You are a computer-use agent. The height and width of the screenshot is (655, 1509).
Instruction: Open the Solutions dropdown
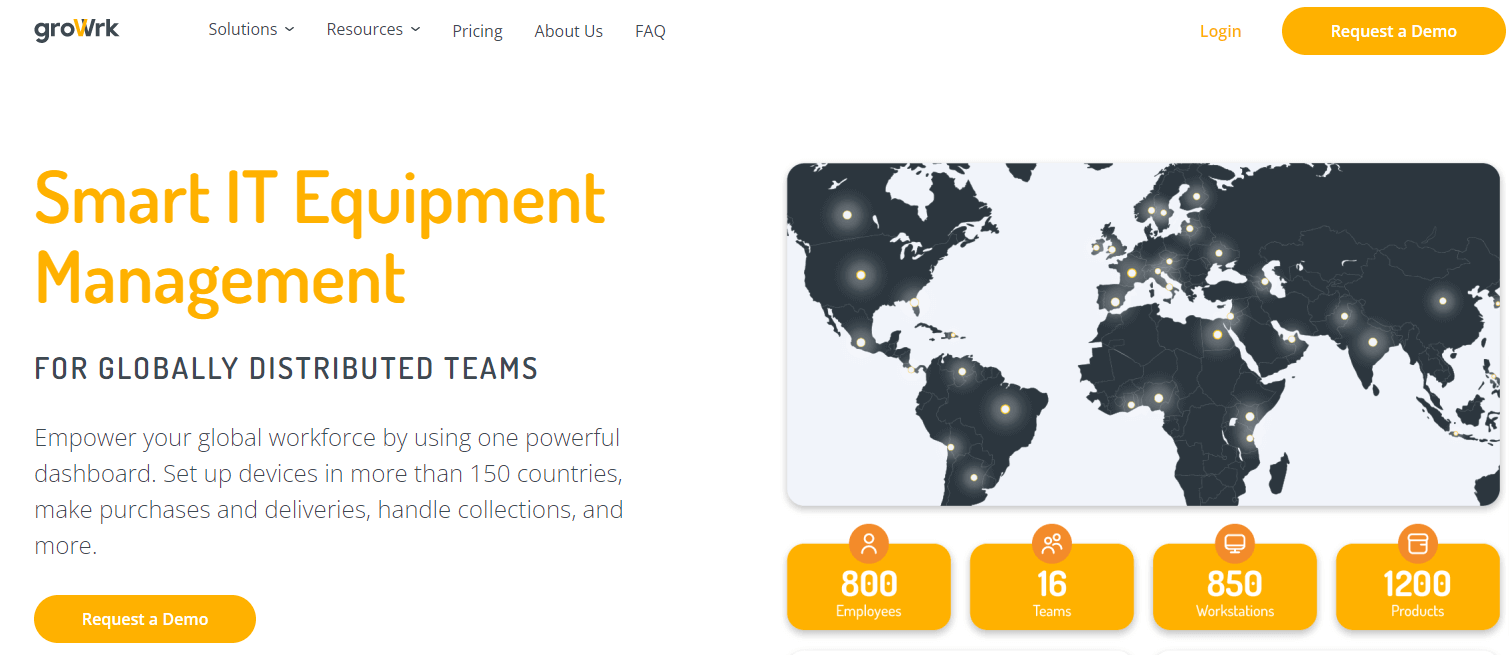(243, 29)
